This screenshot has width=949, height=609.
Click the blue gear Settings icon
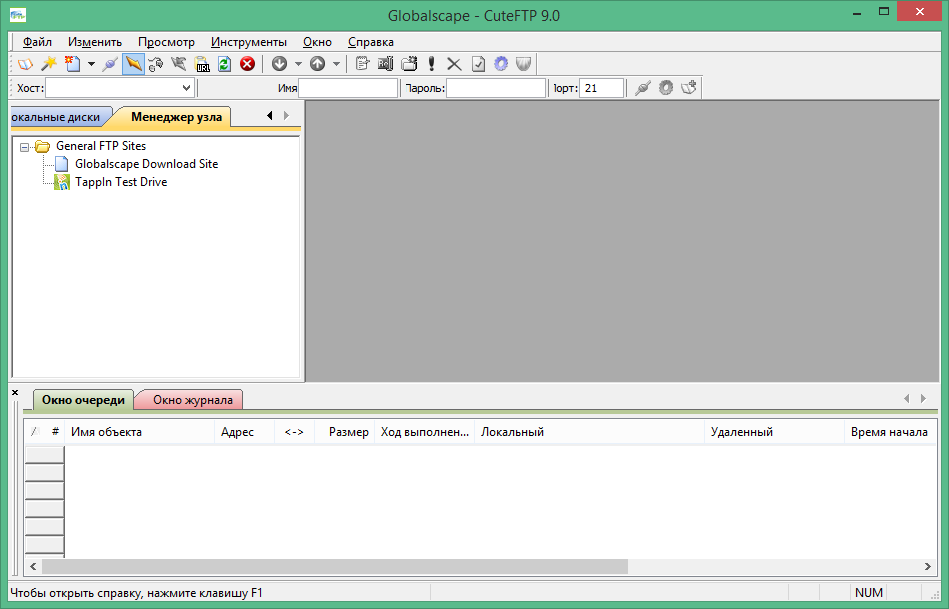501,64
